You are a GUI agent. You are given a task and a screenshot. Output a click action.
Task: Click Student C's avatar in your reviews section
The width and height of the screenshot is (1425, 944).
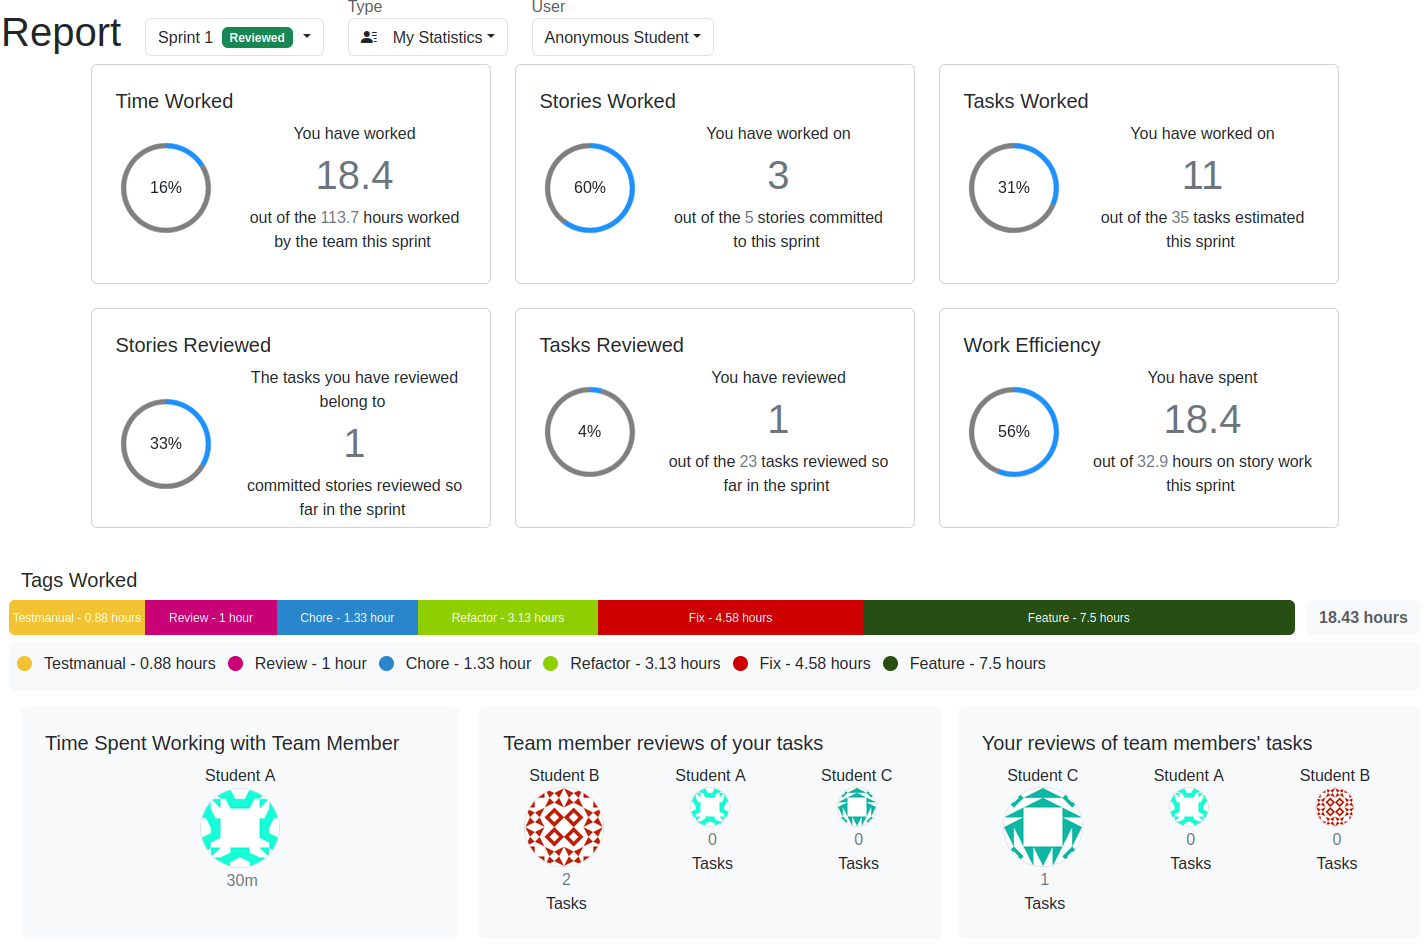[x=1043, y=827]
